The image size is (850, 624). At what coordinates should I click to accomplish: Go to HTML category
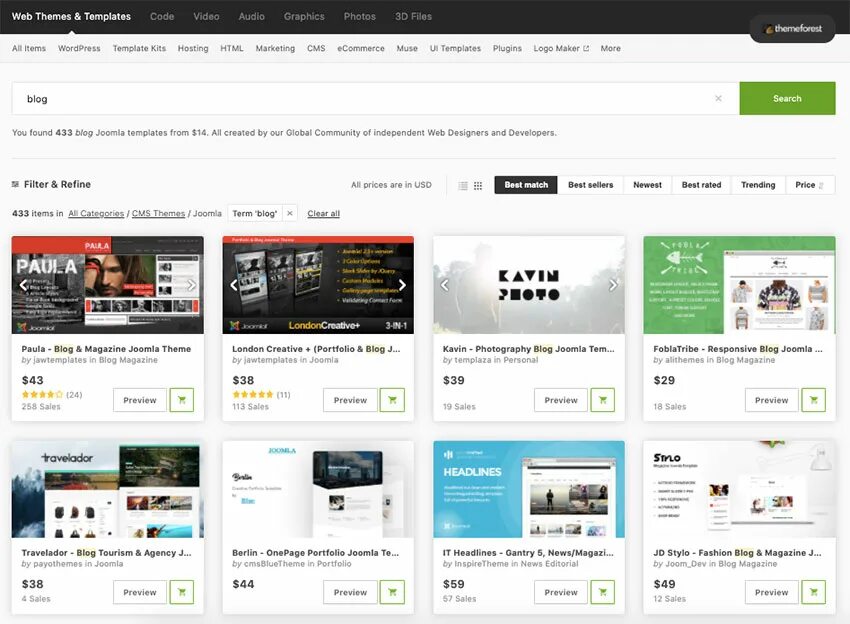[x=231, y=48]
